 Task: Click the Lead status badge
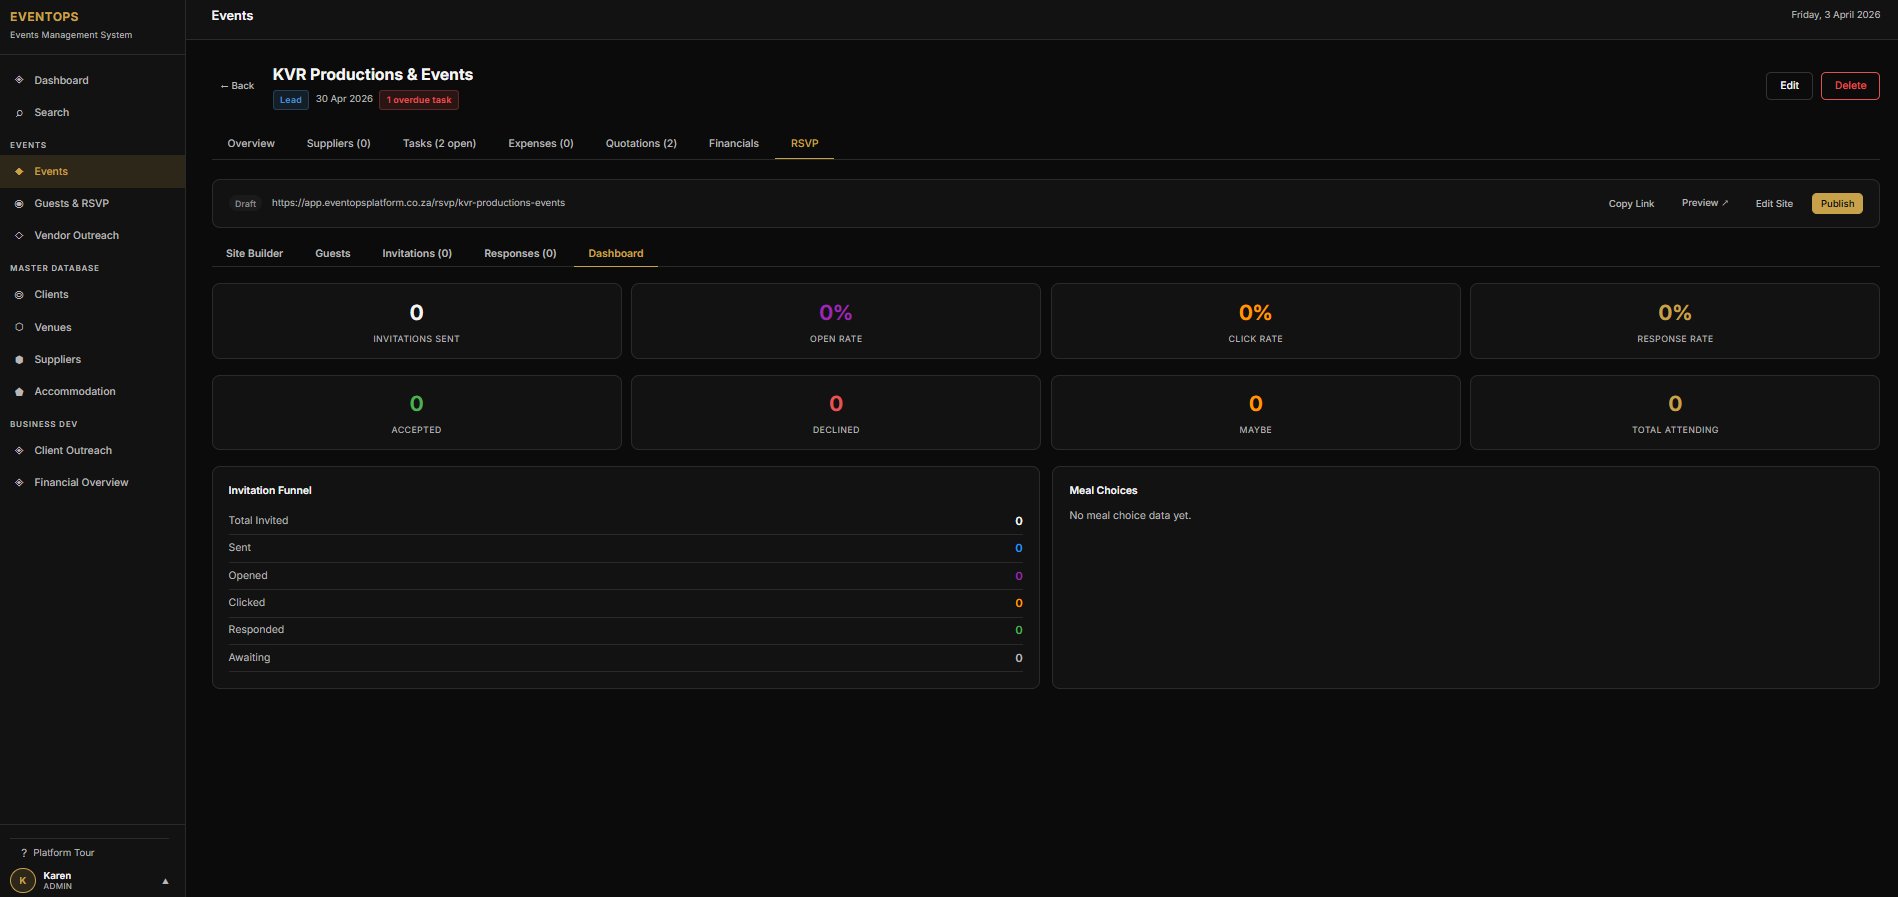(x=291, y=100)
